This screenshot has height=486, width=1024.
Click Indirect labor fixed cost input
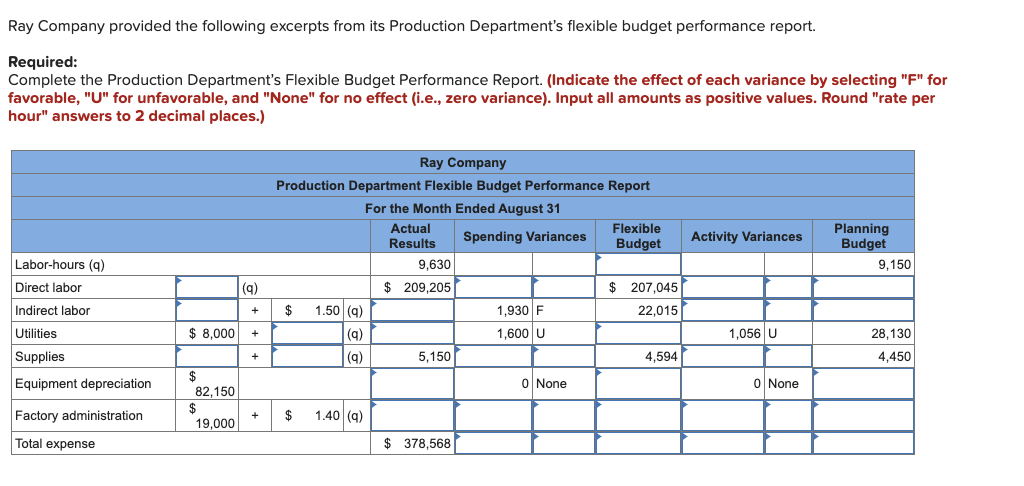pyautogui.click(x=206, y=310)
